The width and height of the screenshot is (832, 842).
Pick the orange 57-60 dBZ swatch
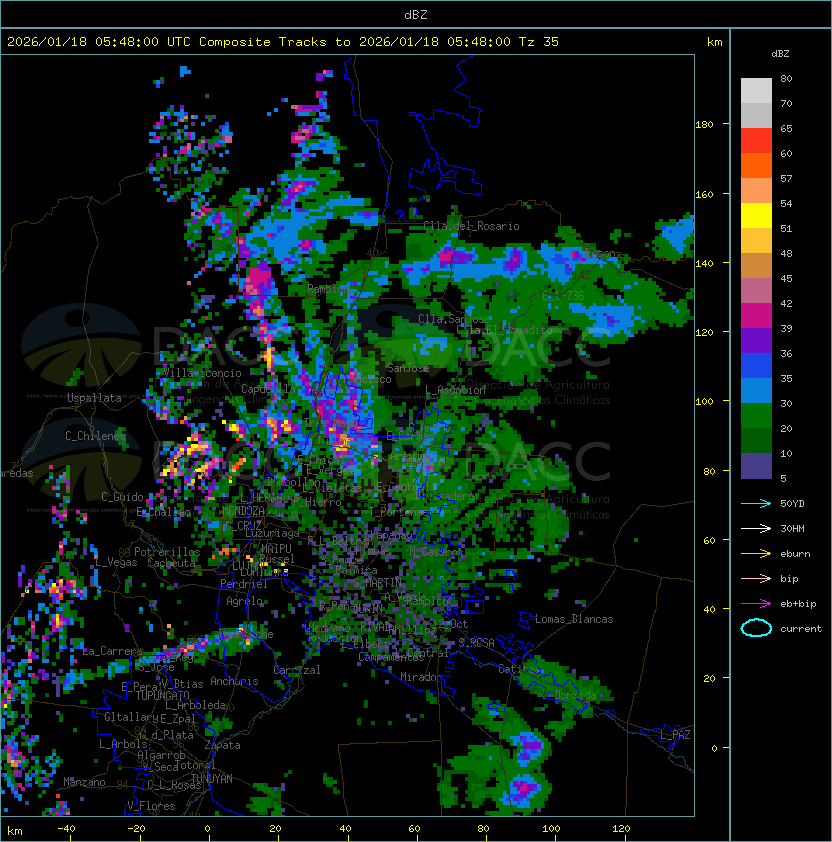point(756,165)
